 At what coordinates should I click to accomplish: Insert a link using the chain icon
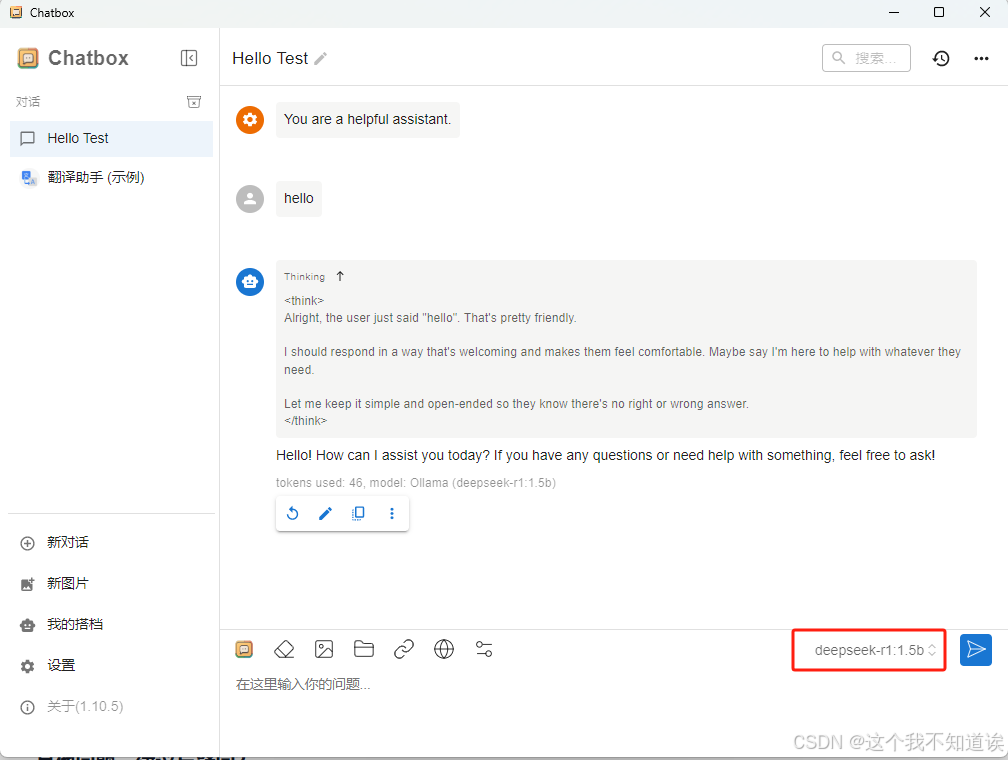tap(404, 649)
